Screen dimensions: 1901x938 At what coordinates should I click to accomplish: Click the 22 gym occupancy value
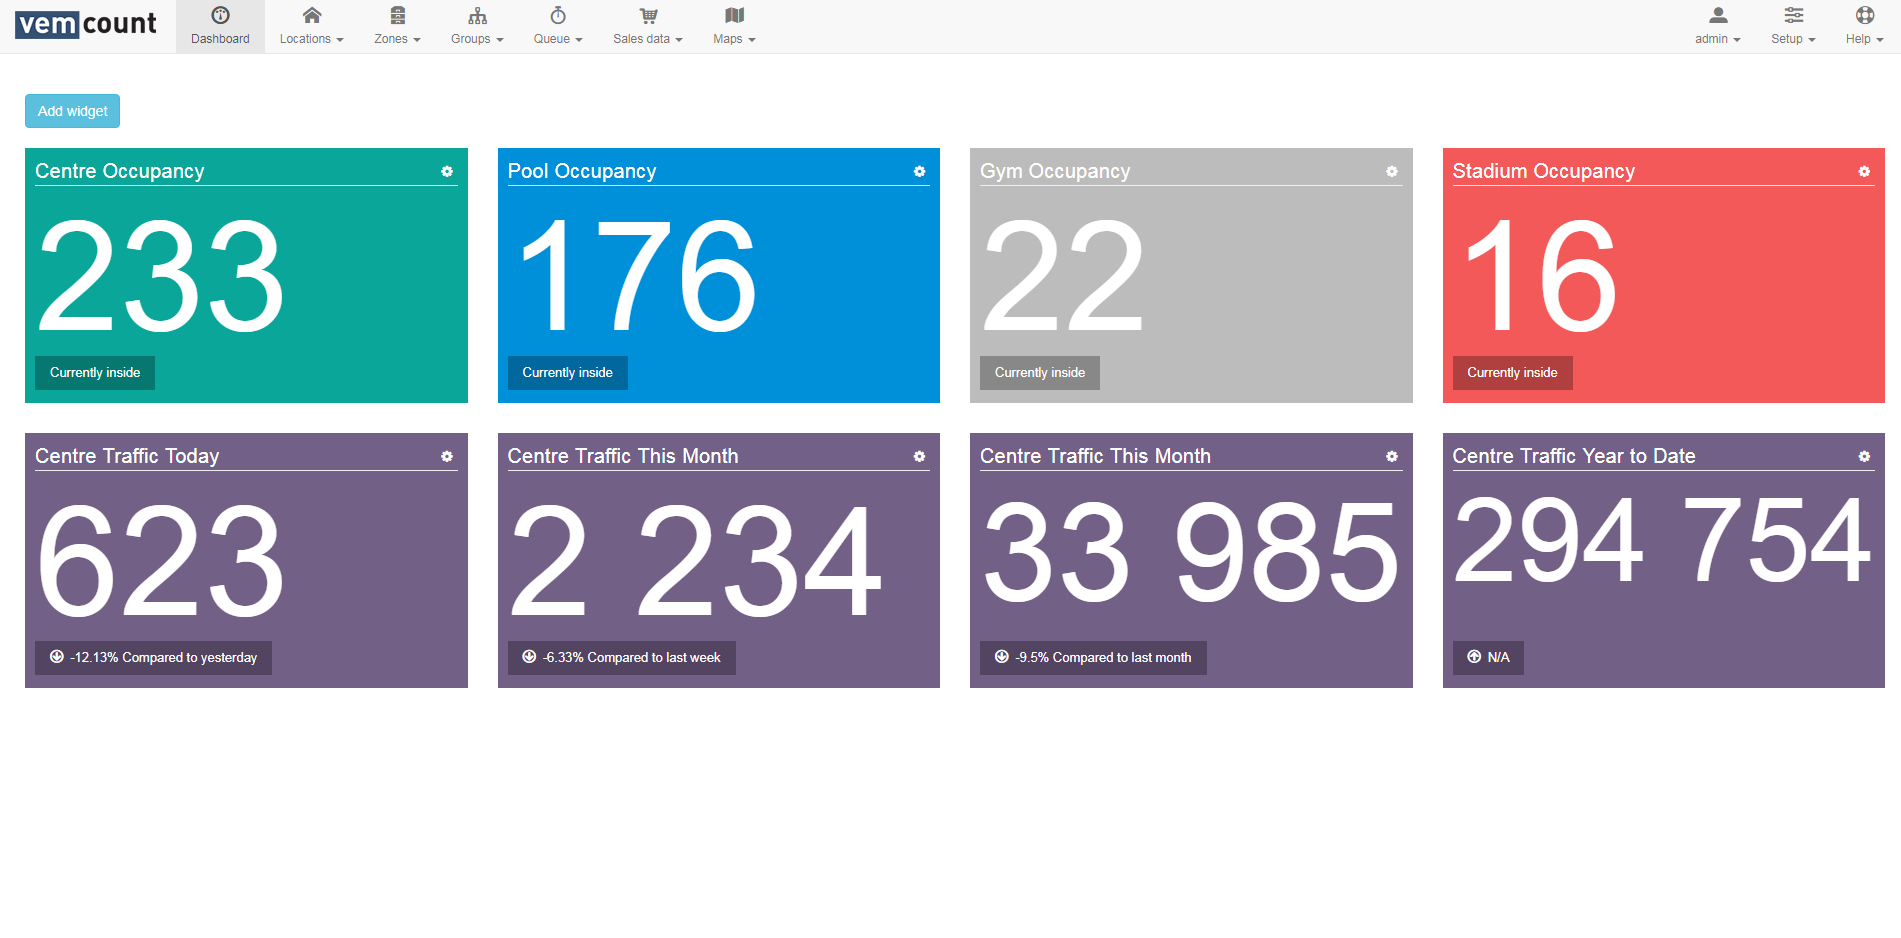[x=1064, y=277]
